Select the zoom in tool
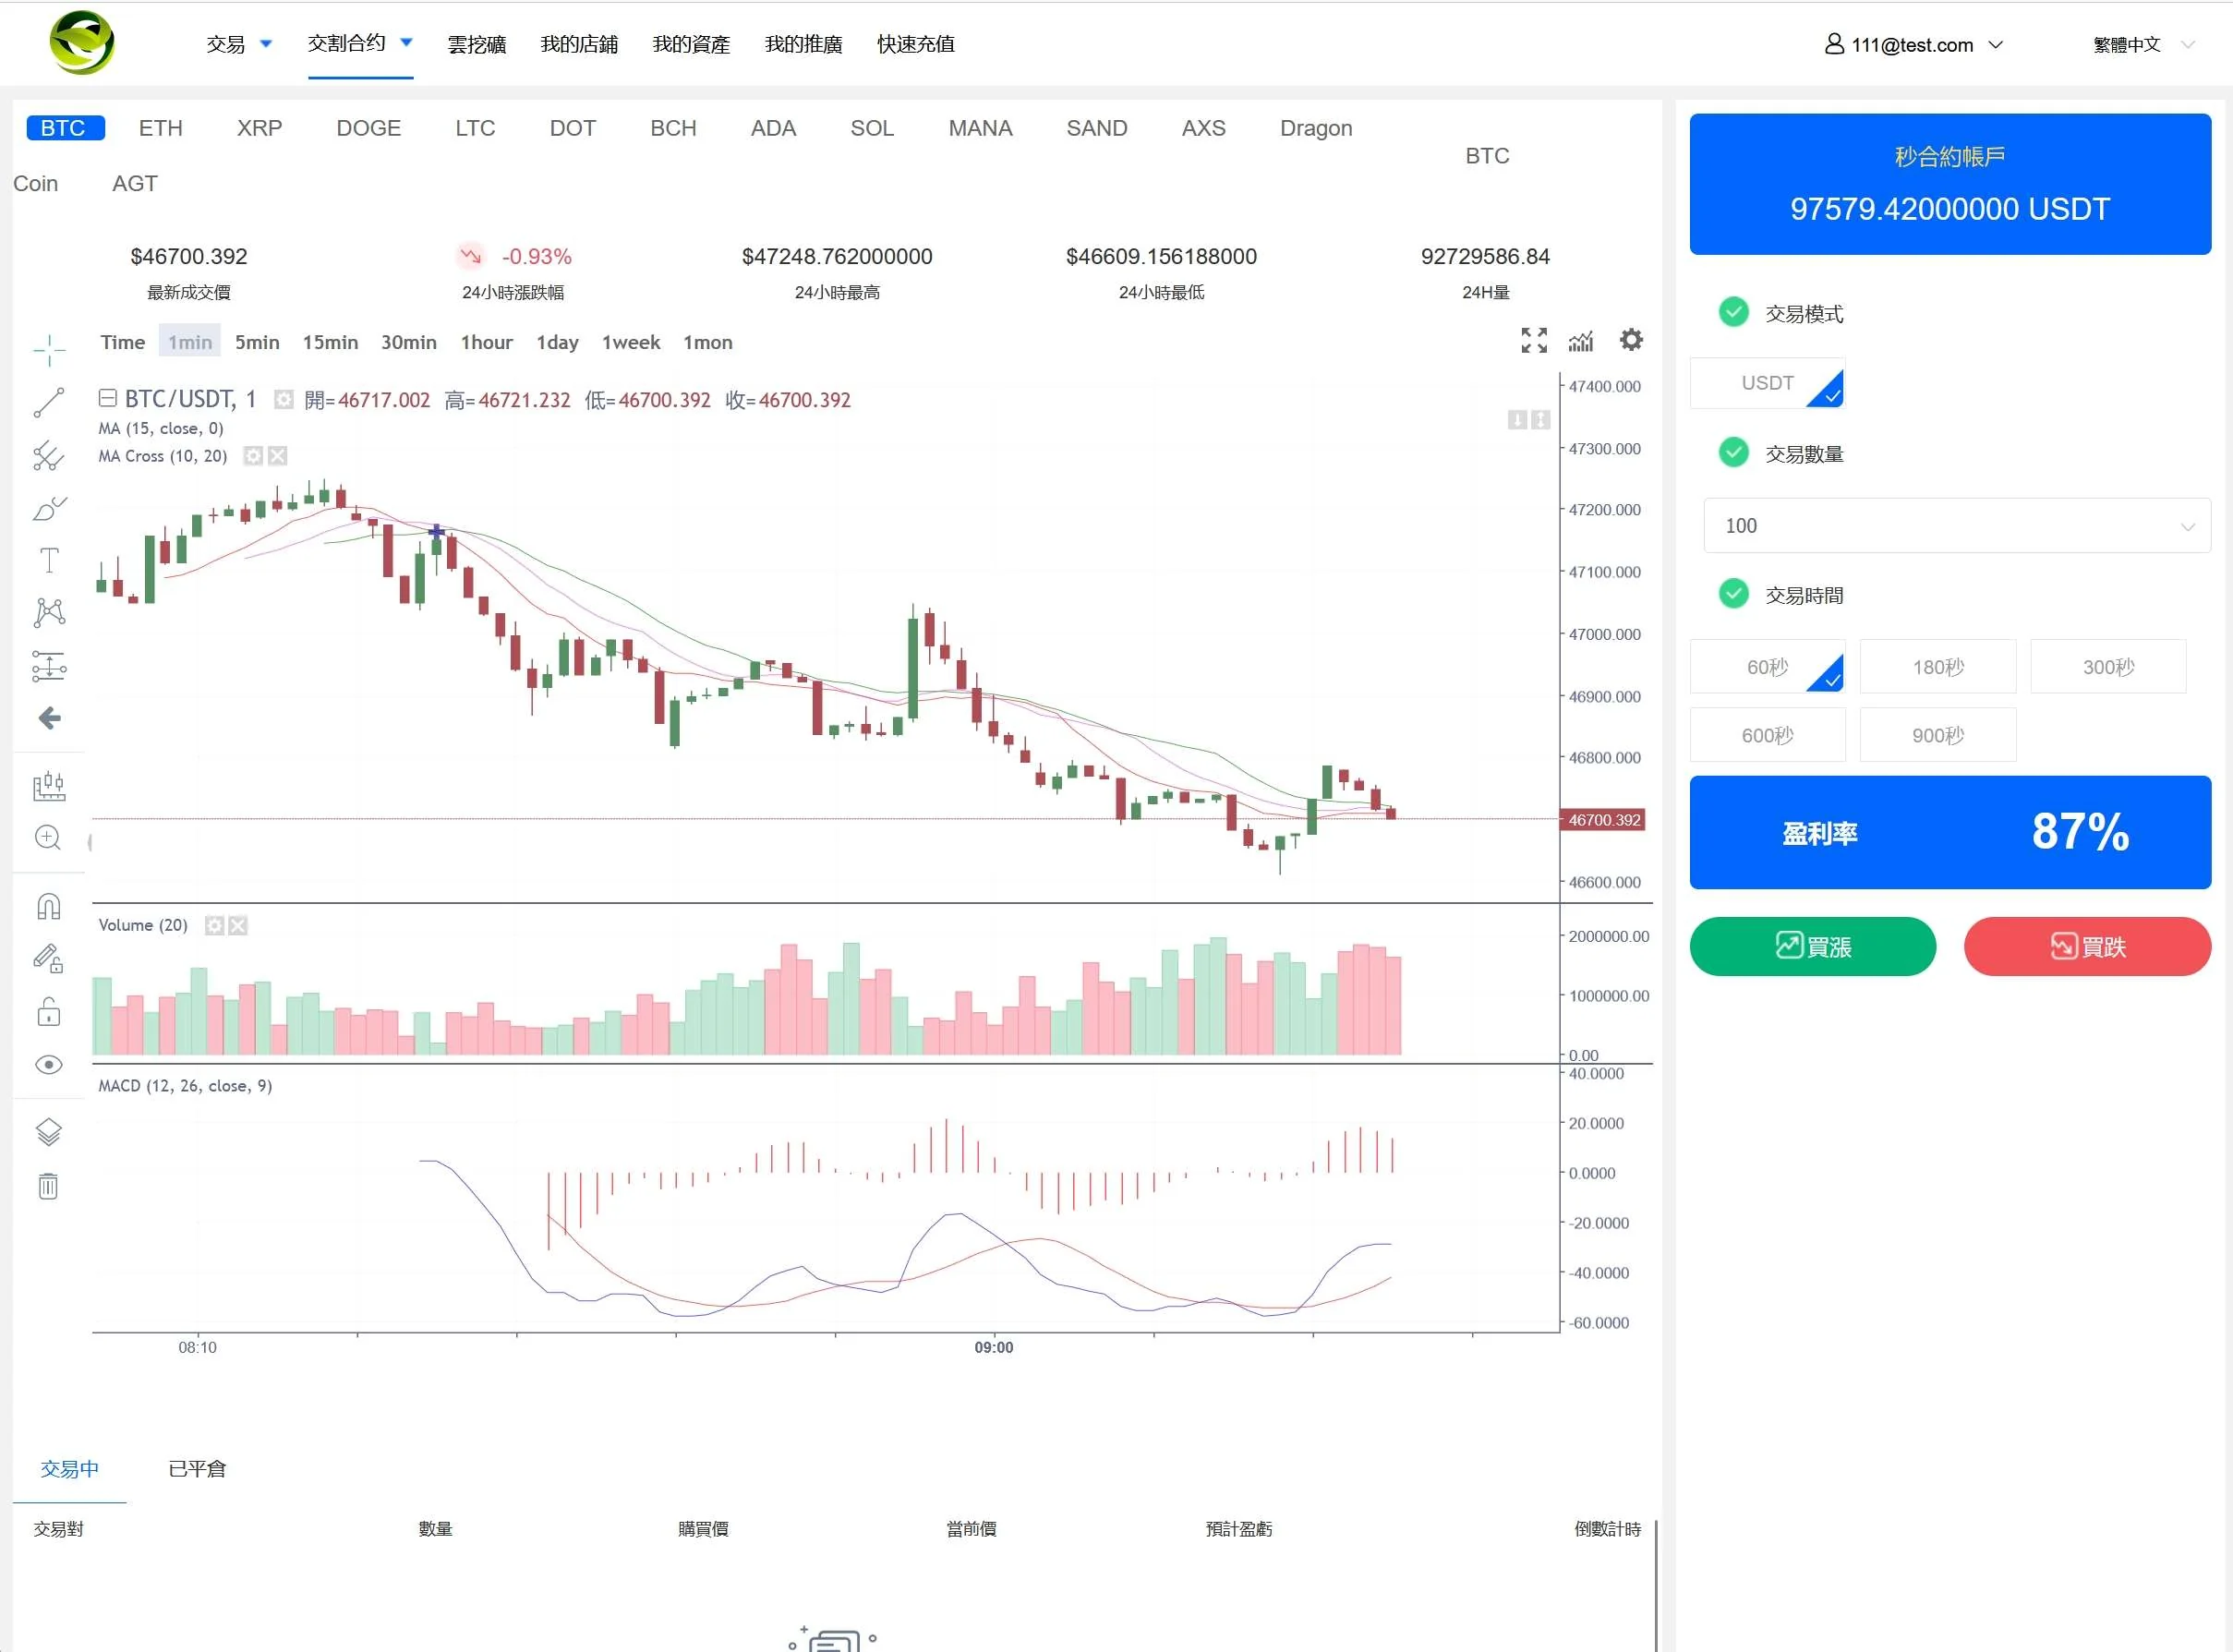 tap(48, 837)
